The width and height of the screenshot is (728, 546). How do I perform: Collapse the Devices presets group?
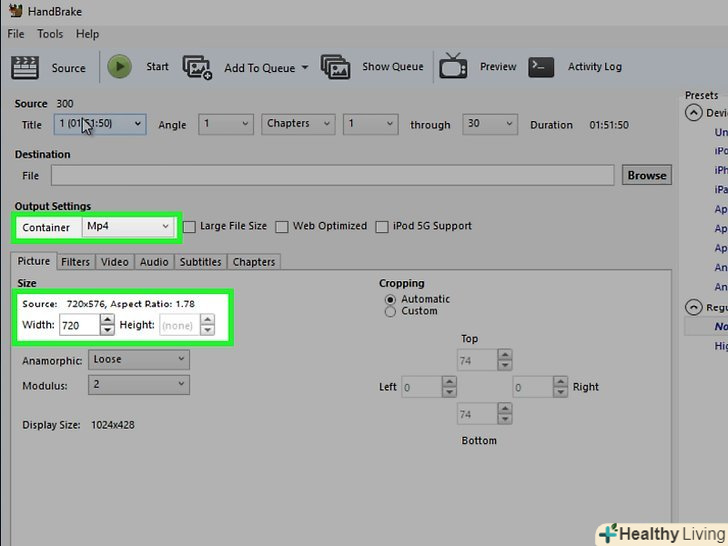pyautogui.click(x=693, y=113)
